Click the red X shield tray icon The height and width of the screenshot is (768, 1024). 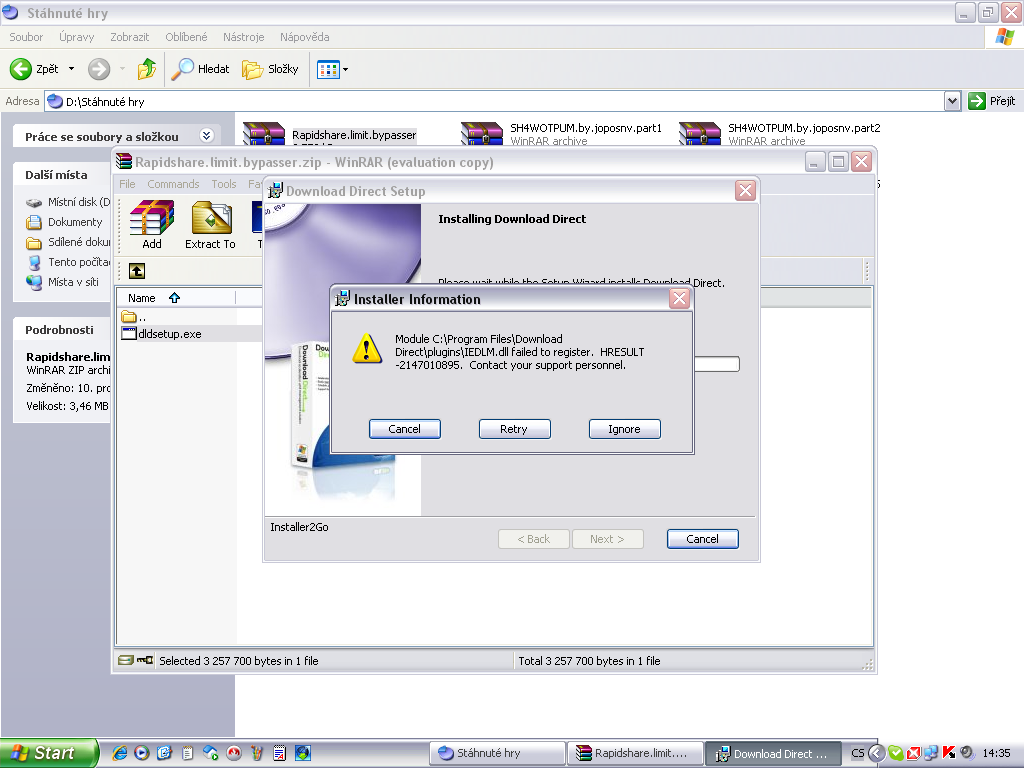pyautogui.click(x=913, y=753)
